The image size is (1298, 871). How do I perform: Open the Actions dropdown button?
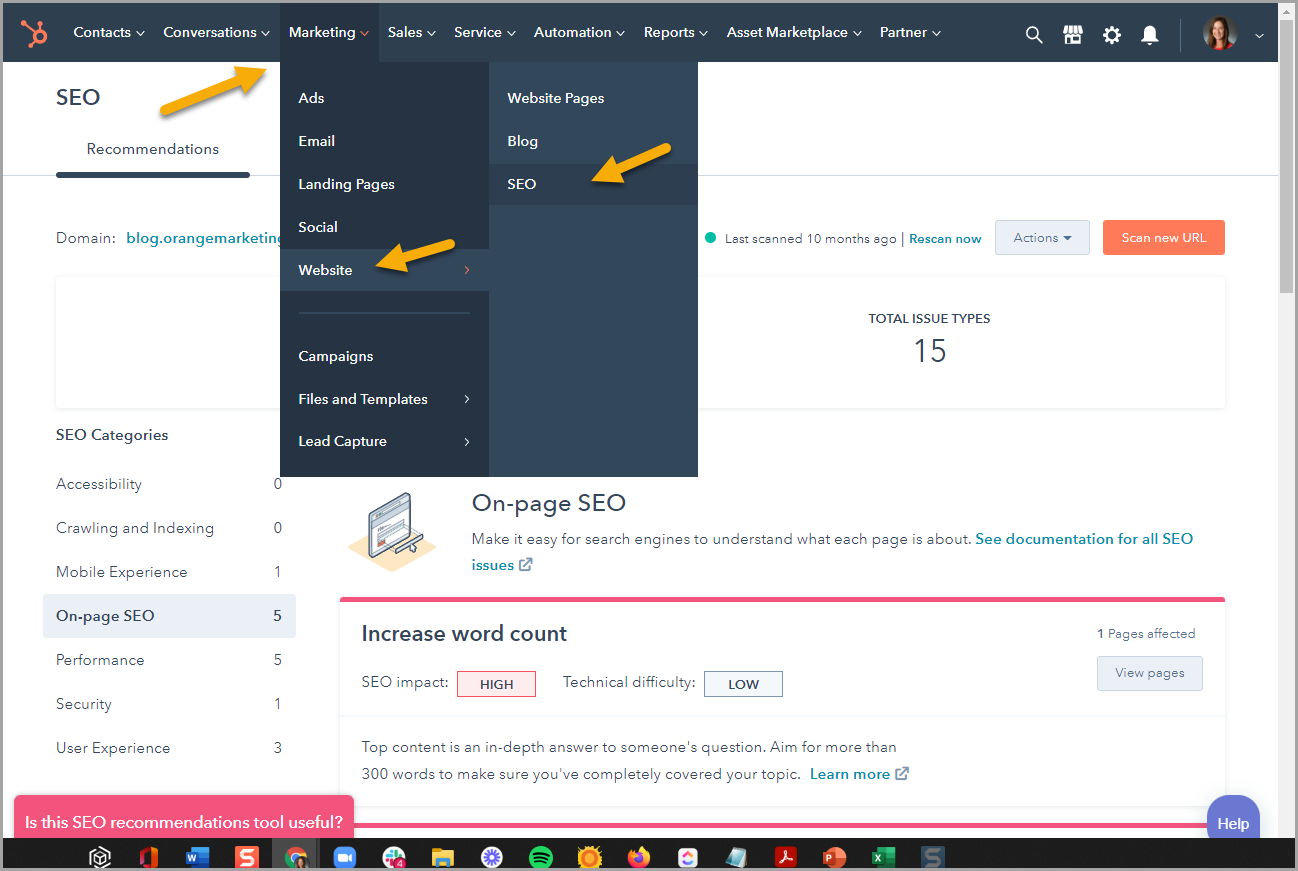[x=1042, y=238]
